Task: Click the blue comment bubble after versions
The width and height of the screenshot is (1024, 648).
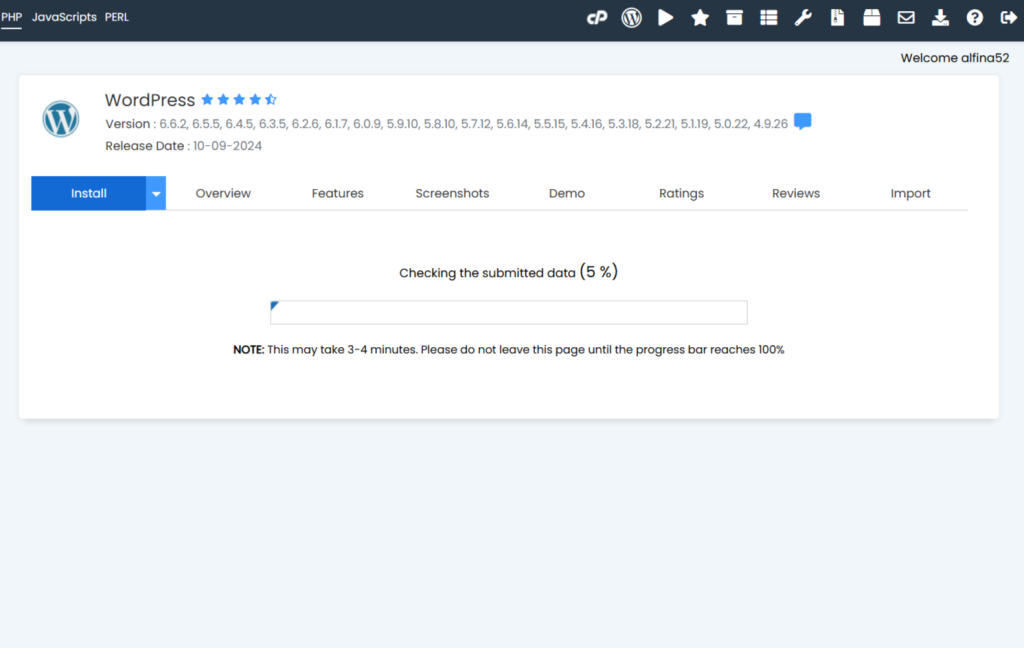Action: (x=802, y=122)
